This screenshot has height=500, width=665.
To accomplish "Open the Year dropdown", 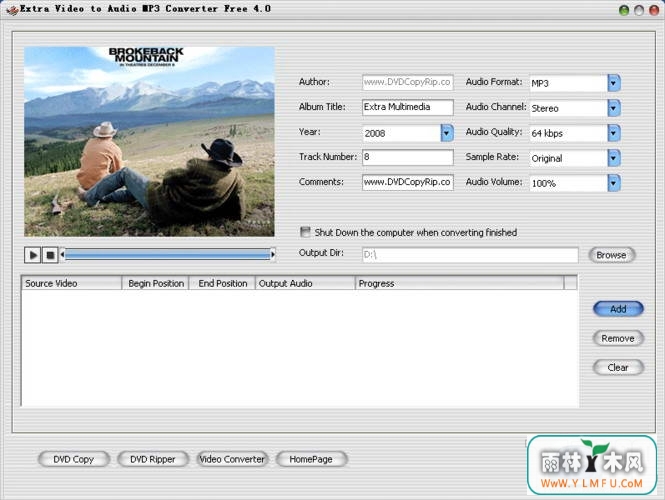I will [447, 133].
